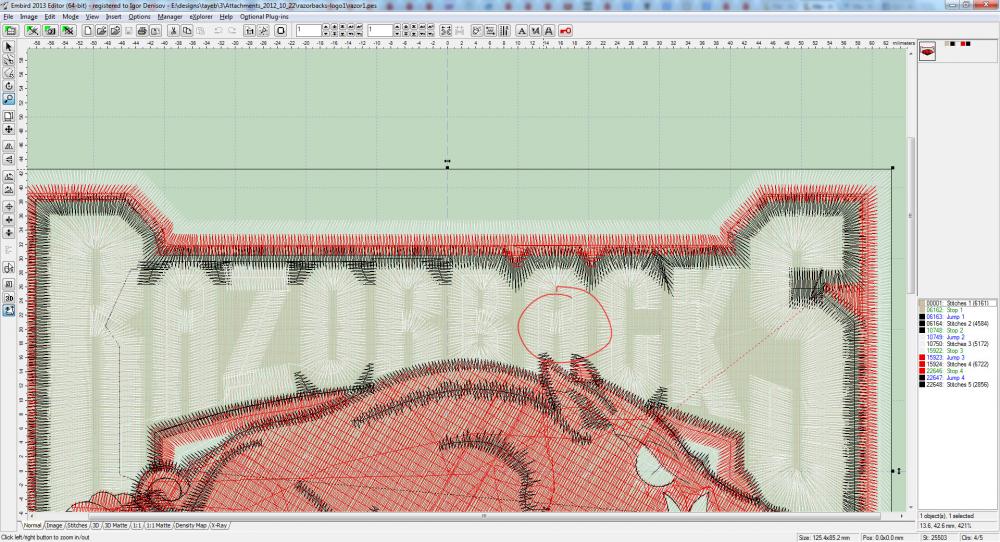Image resolution: width=1000 pixels, height=542 pixels.
Task: Click the New document icon
Action: pyautogui.click(x=87, y=31)
